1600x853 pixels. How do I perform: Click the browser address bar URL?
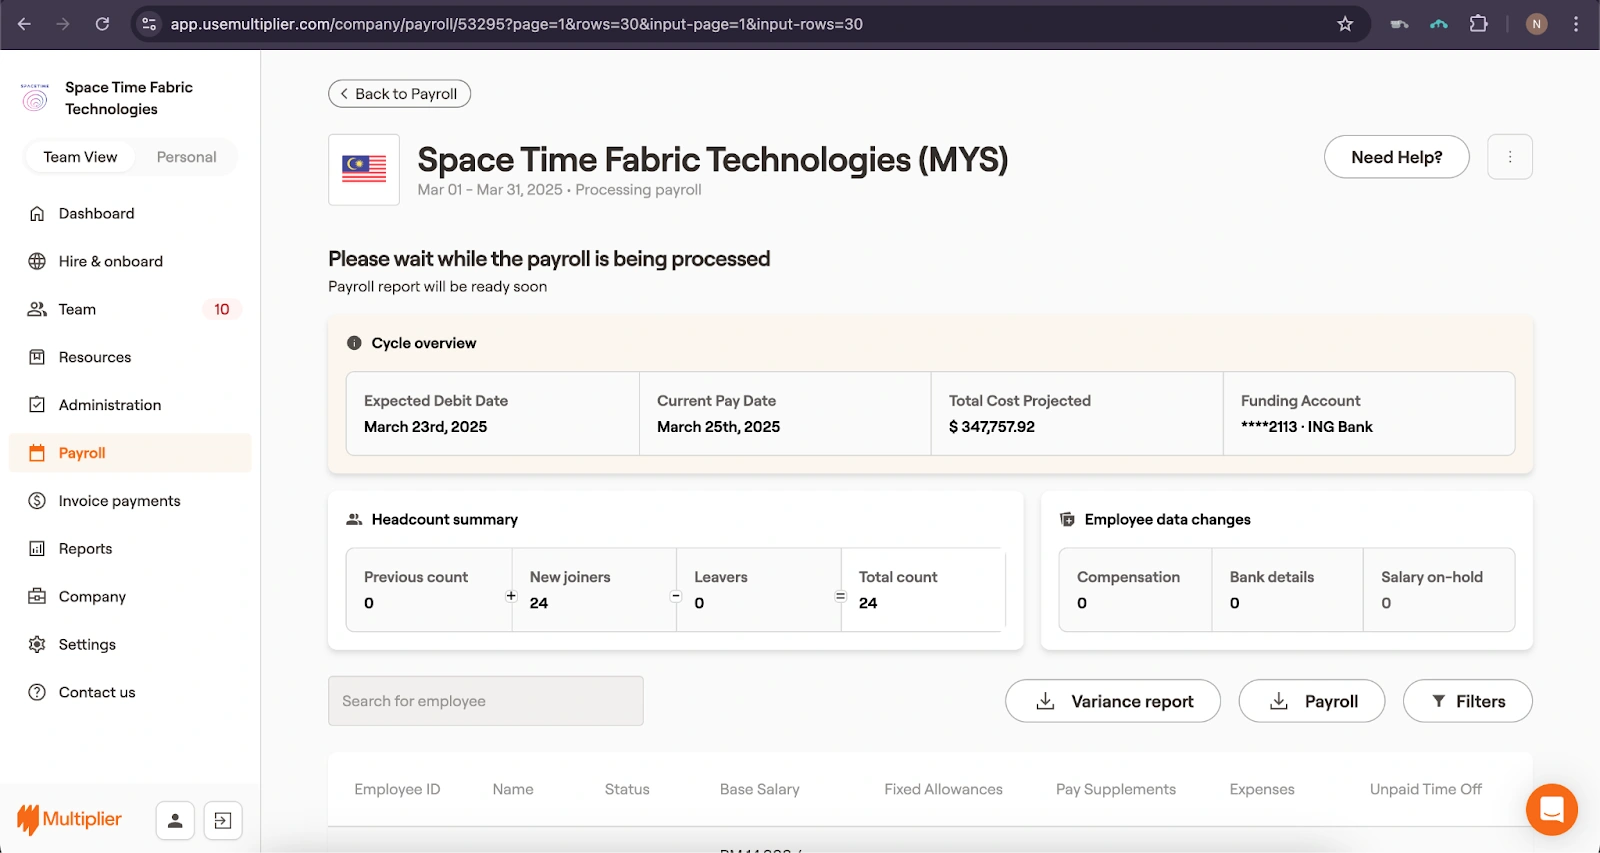[x=516, y=24]
